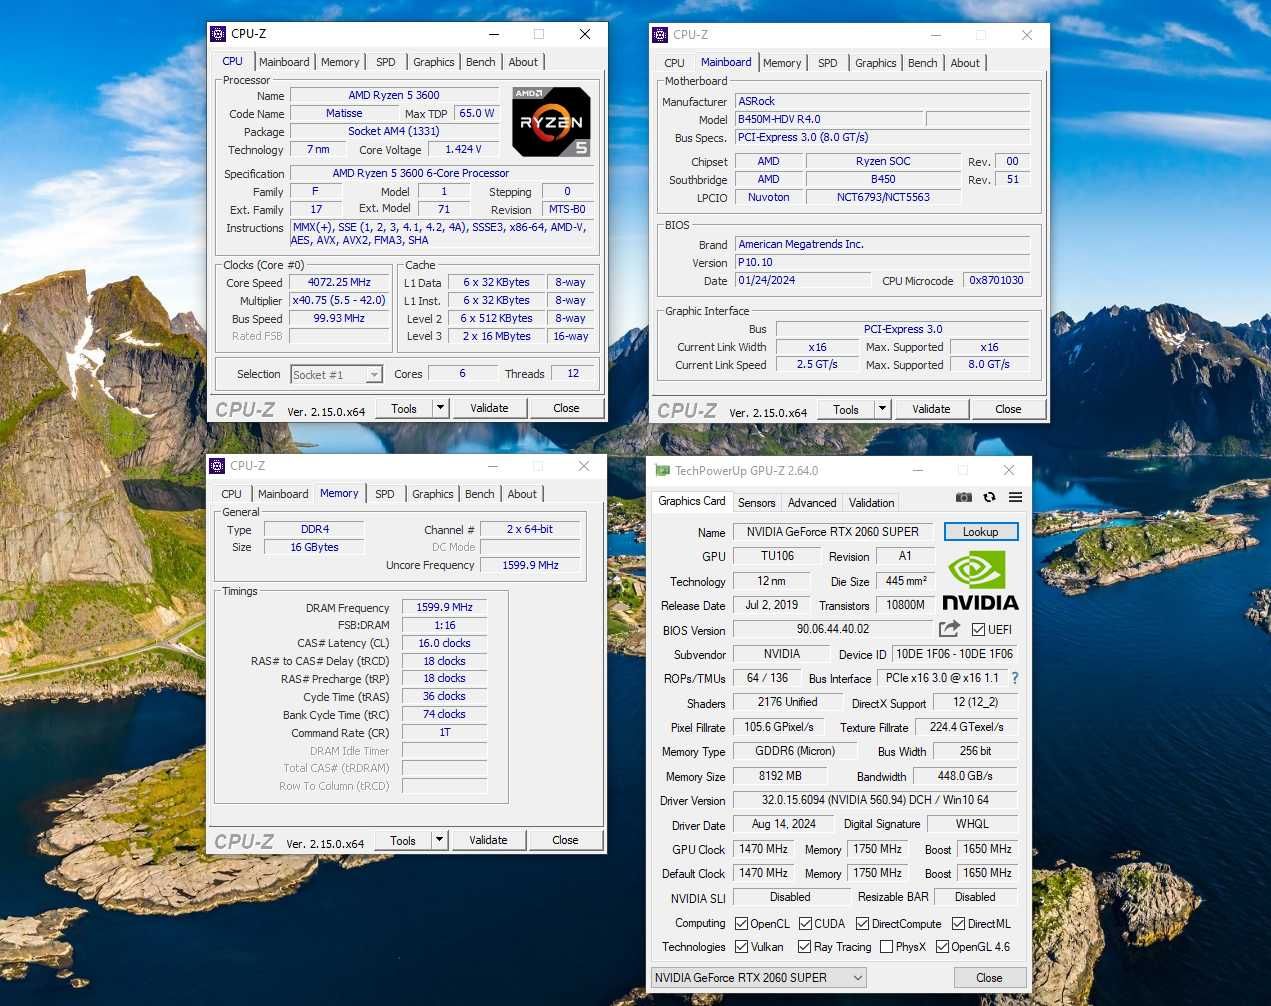Open Tools dropdown arrow in CPU tab window

pos(440,408)
